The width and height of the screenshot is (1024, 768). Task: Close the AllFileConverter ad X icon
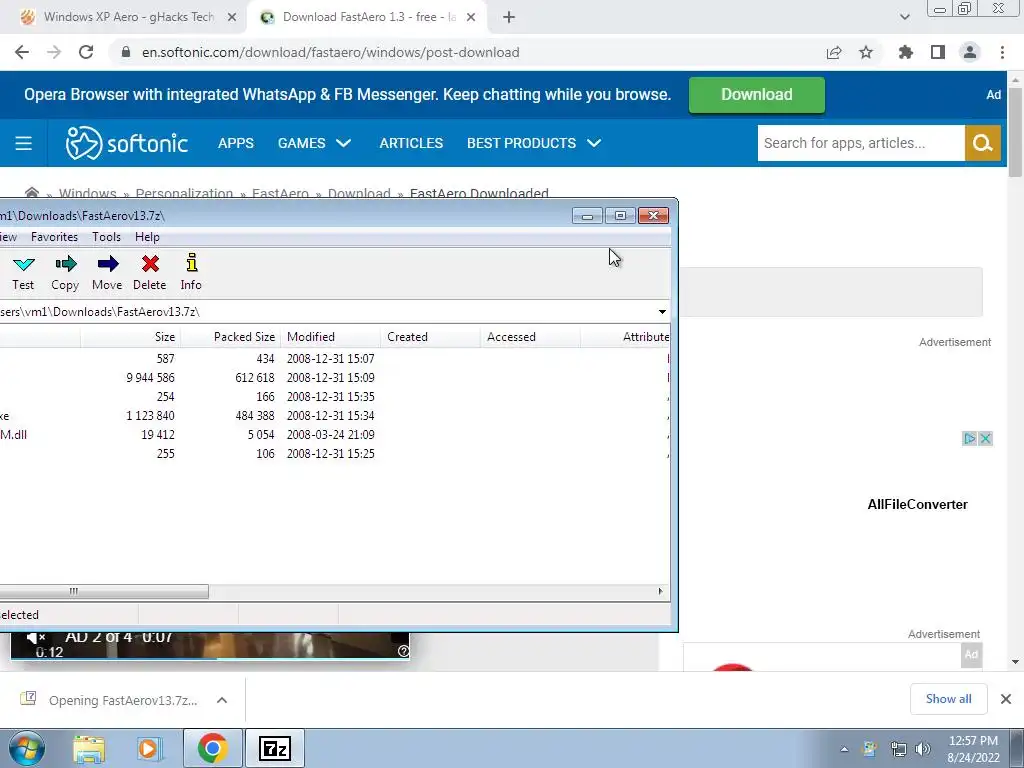click(986, 439)
